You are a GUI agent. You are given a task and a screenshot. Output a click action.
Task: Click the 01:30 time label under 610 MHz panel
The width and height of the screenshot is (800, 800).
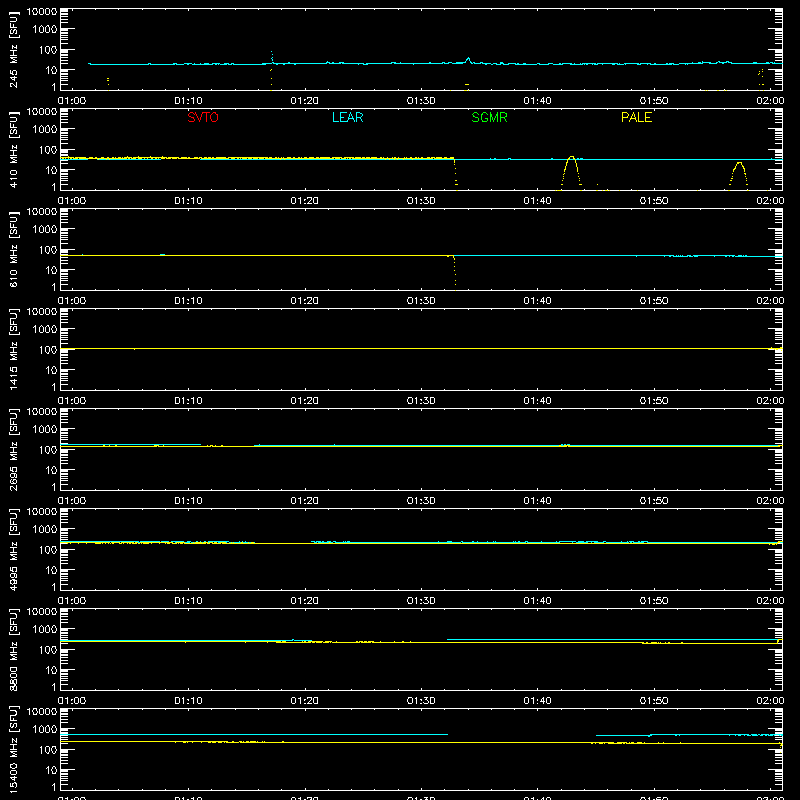pos(421,301)
